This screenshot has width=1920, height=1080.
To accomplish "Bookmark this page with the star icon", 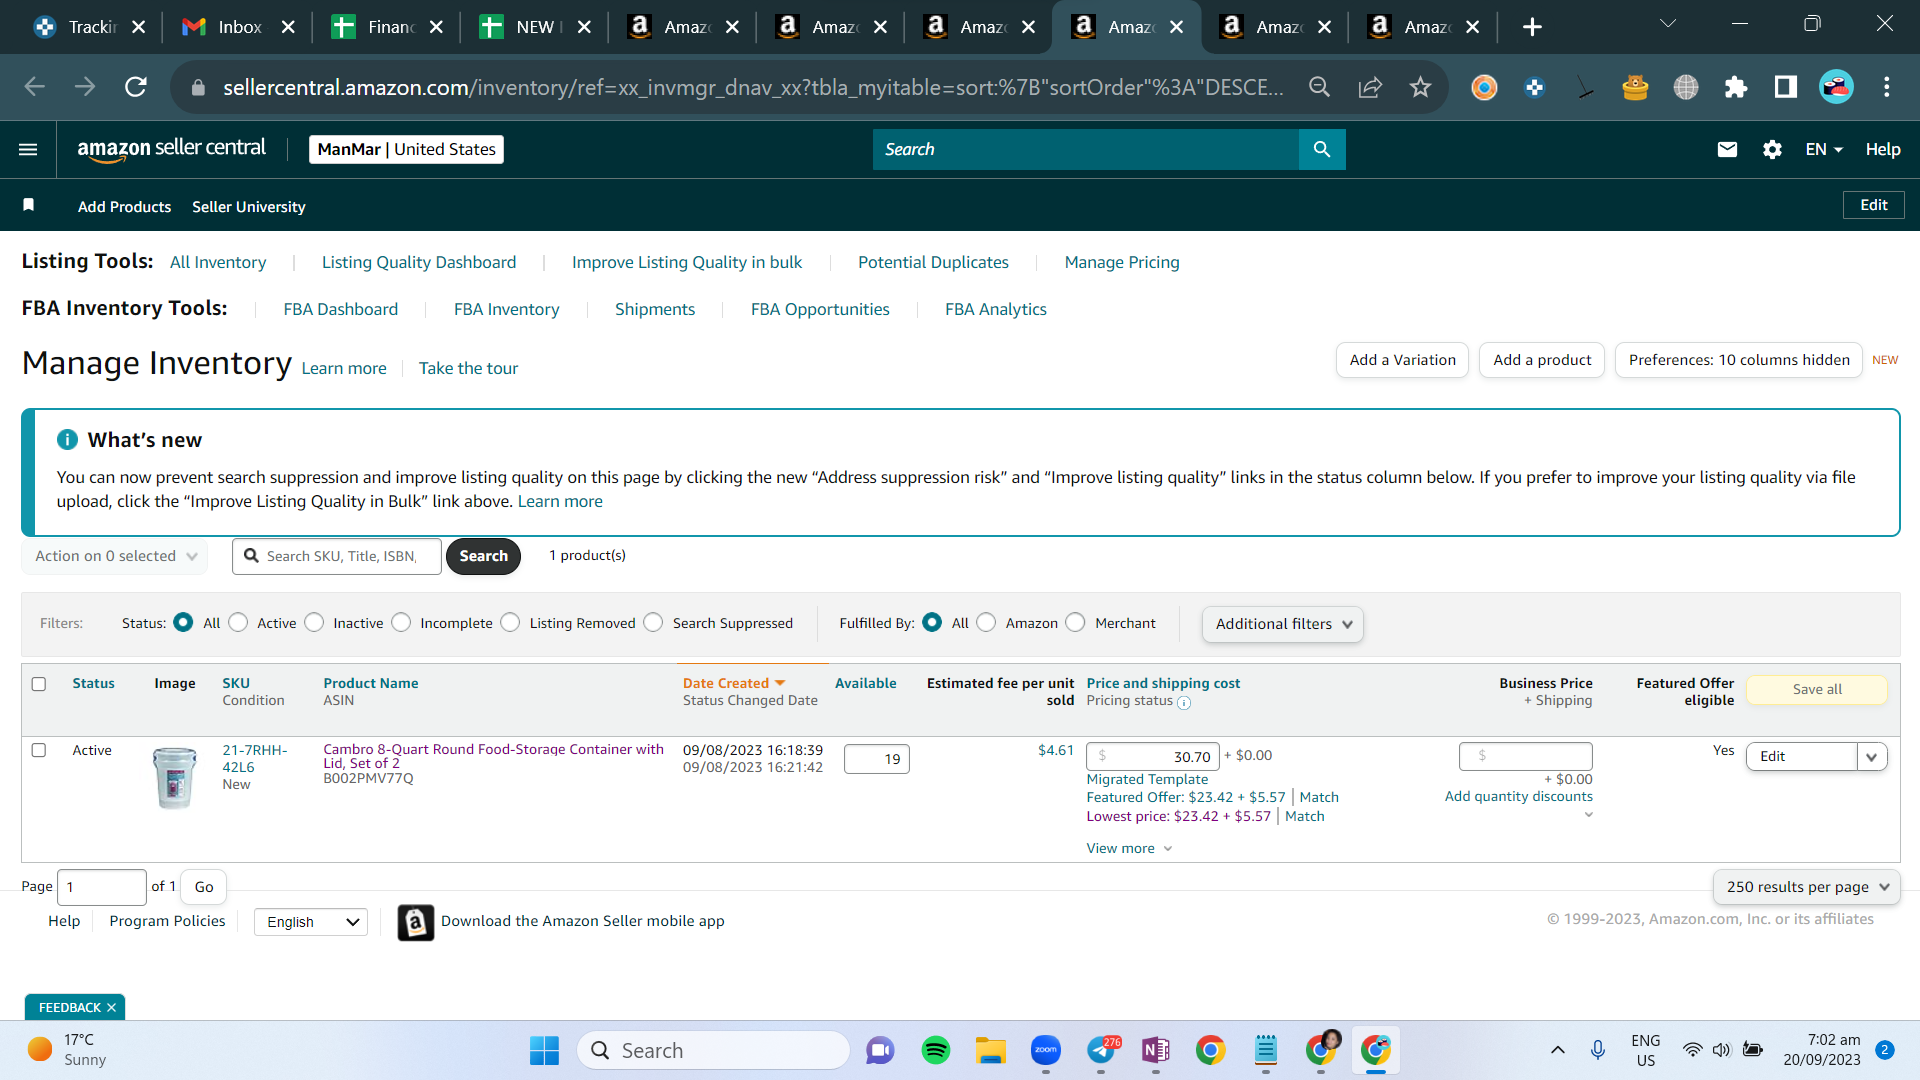I will tap(1420, 87).
